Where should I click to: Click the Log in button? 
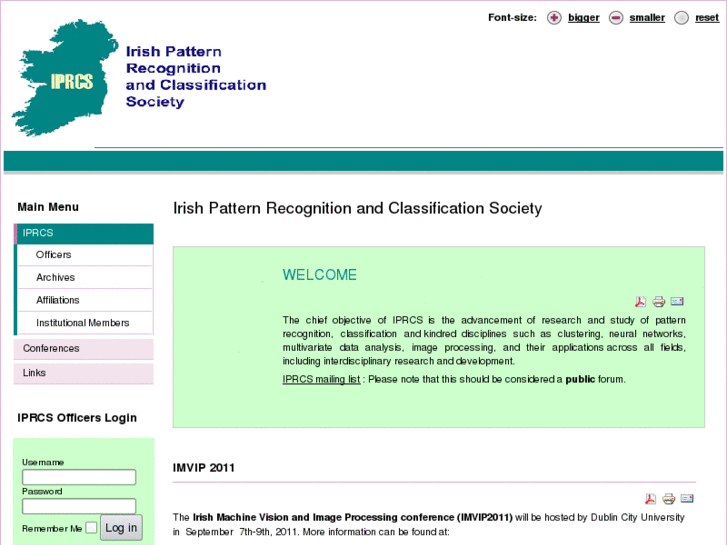121,528
